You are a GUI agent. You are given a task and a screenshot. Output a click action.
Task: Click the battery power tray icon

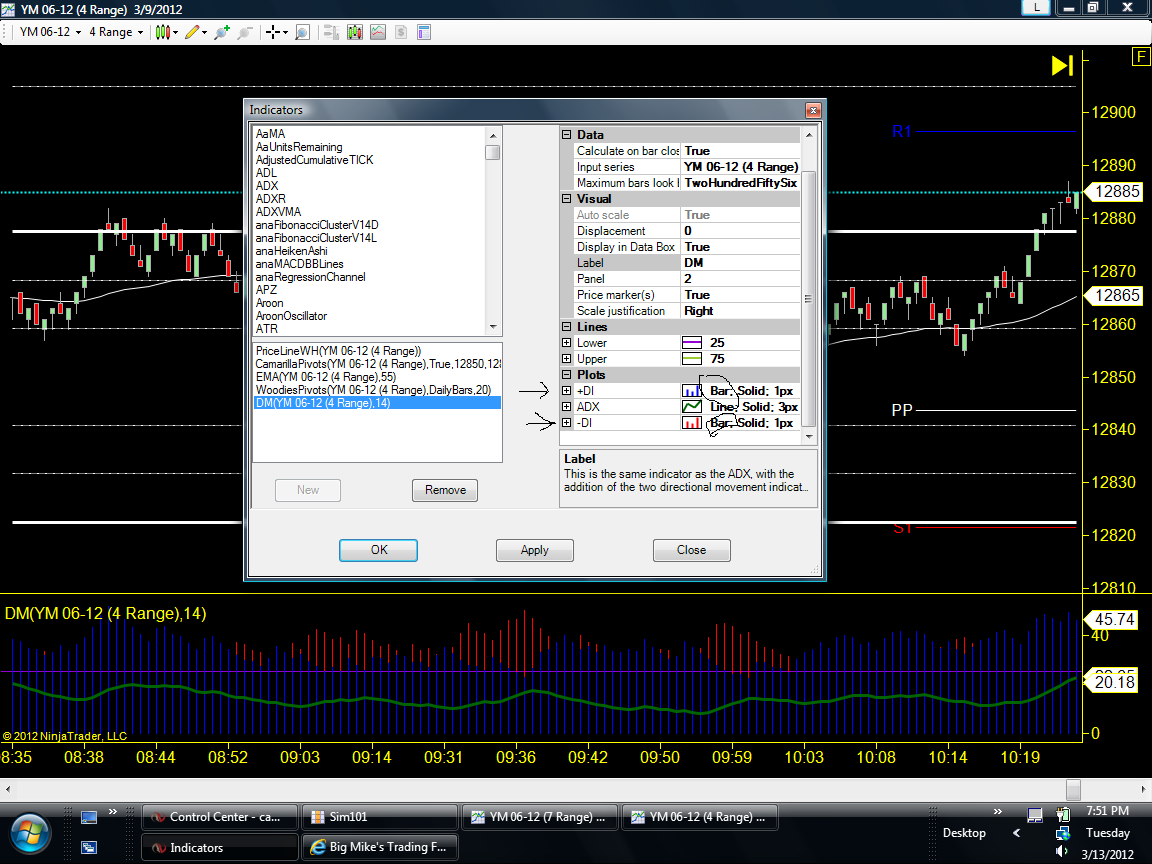click(x=1062, y=813)
